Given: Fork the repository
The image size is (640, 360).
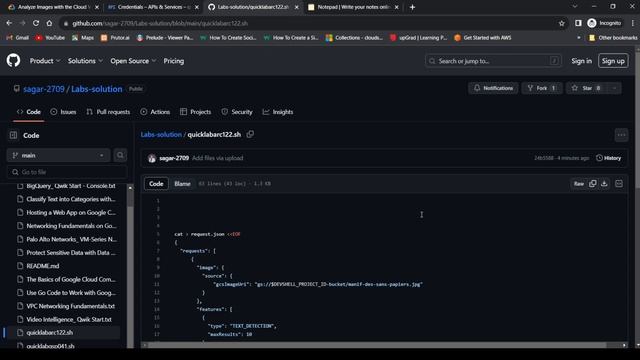Looking at the screenshot, I should click(x=542, y=88).
